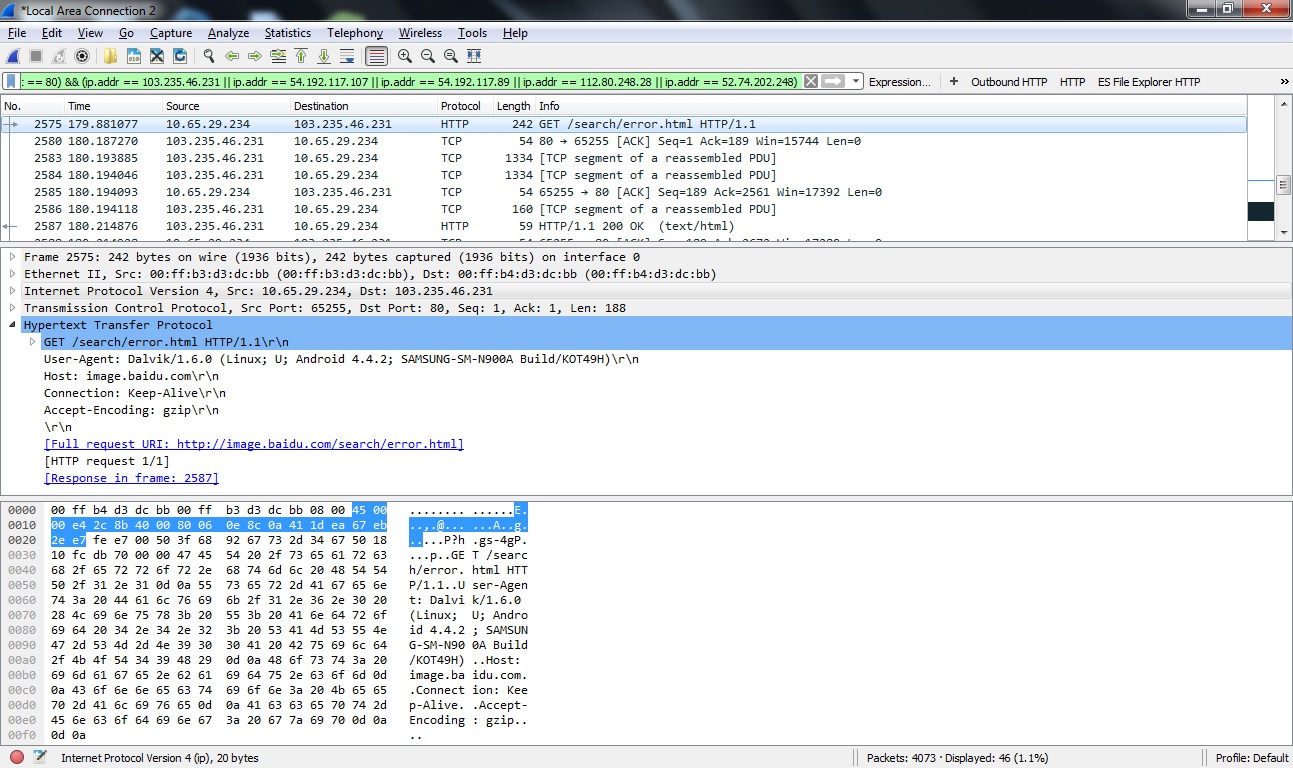The width and height of the screenshot is (1293, 768).
Task: Toggle colorize packet list button
Action: click(x=376, y=56)
